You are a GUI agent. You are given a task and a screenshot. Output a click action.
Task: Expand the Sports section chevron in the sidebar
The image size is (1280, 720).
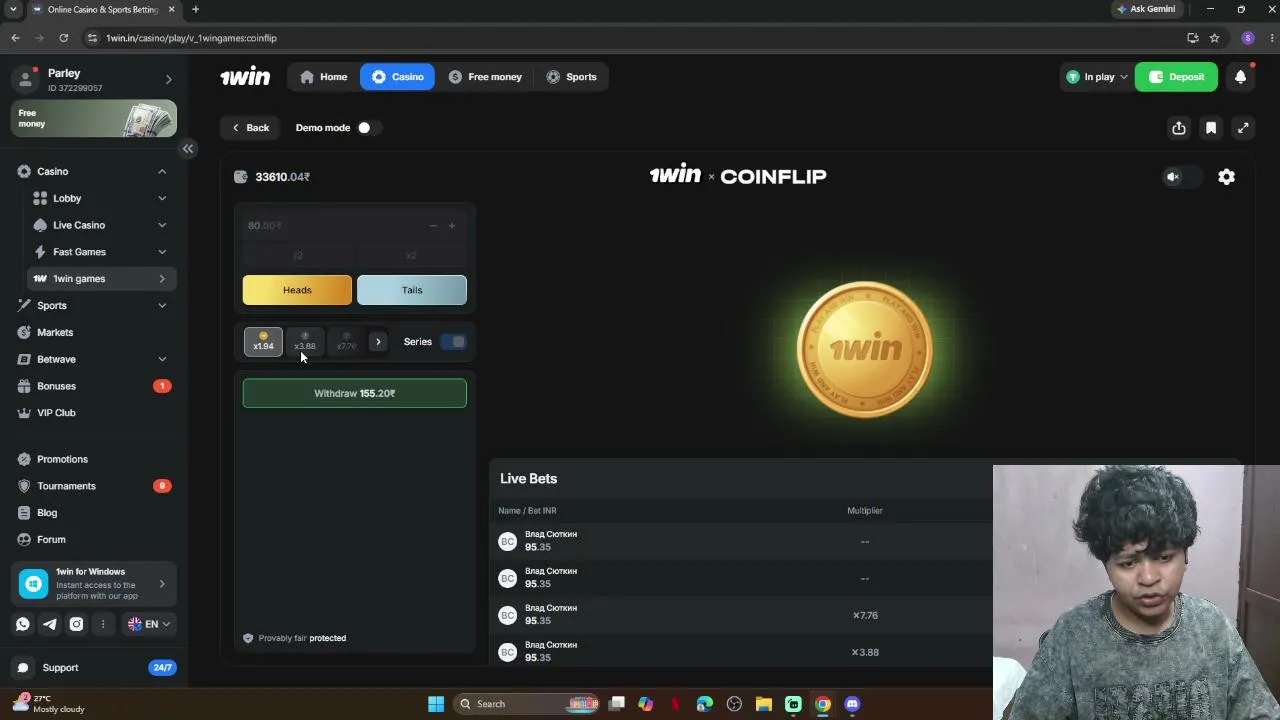click(x=162, y=306)
